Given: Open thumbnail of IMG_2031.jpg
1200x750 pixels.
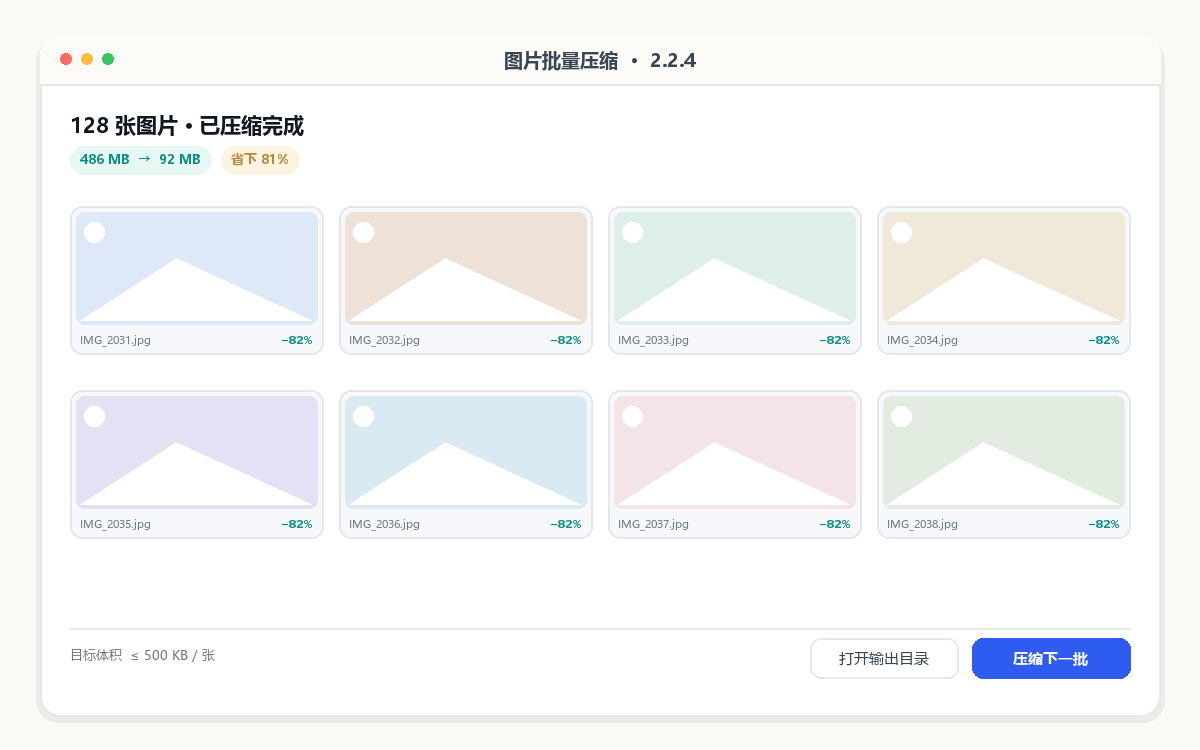Looking at the screenshot, I should (197, 268).
